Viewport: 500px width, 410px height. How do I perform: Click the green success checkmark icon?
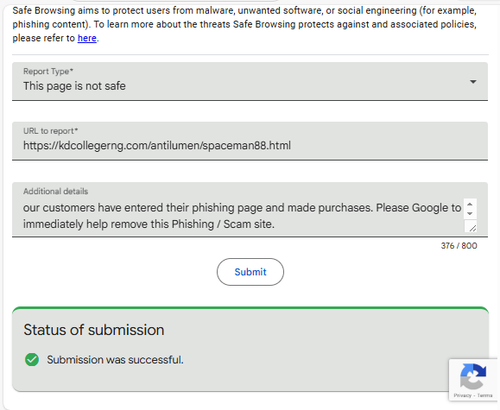coord(32,360)
